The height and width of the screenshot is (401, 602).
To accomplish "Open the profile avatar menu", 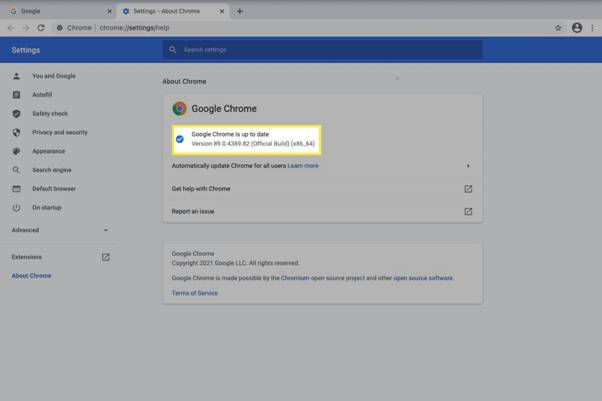I will click(x=577, y=28).
